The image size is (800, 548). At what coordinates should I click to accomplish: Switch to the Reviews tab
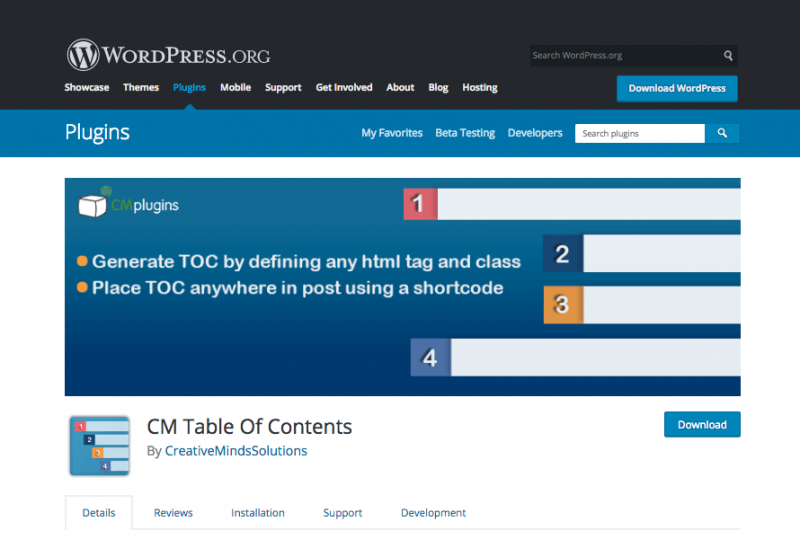[x=173, y=513]
